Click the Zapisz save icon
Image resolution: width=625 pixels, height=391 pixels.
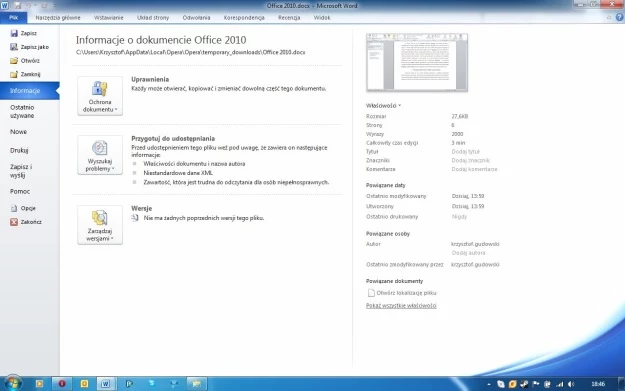(14, 33)
